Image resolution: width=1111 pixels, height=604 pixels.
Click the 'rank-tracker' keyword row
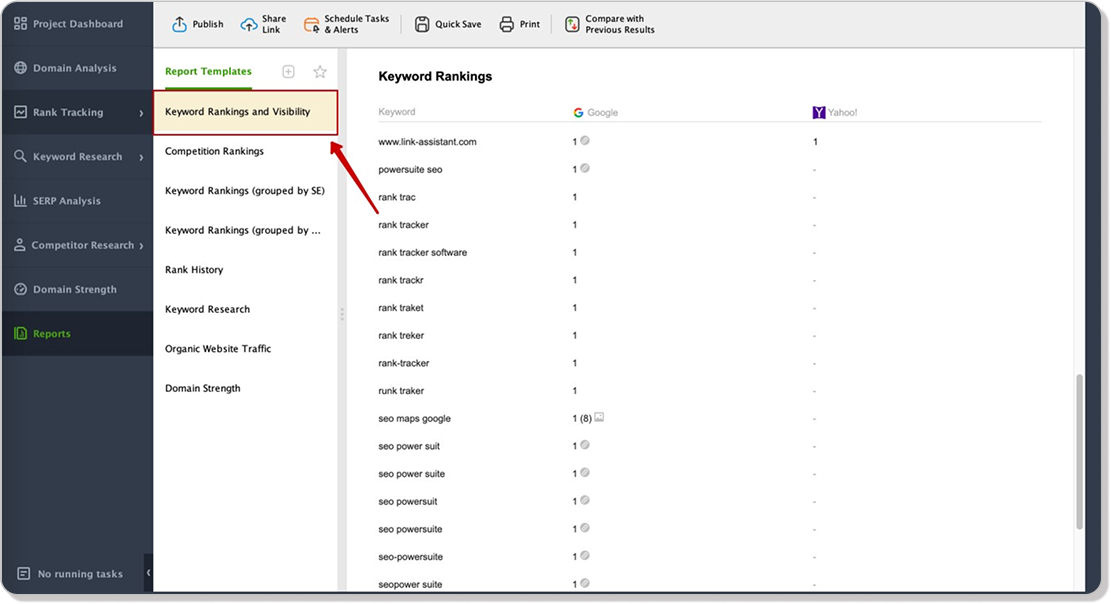(709, 363)
